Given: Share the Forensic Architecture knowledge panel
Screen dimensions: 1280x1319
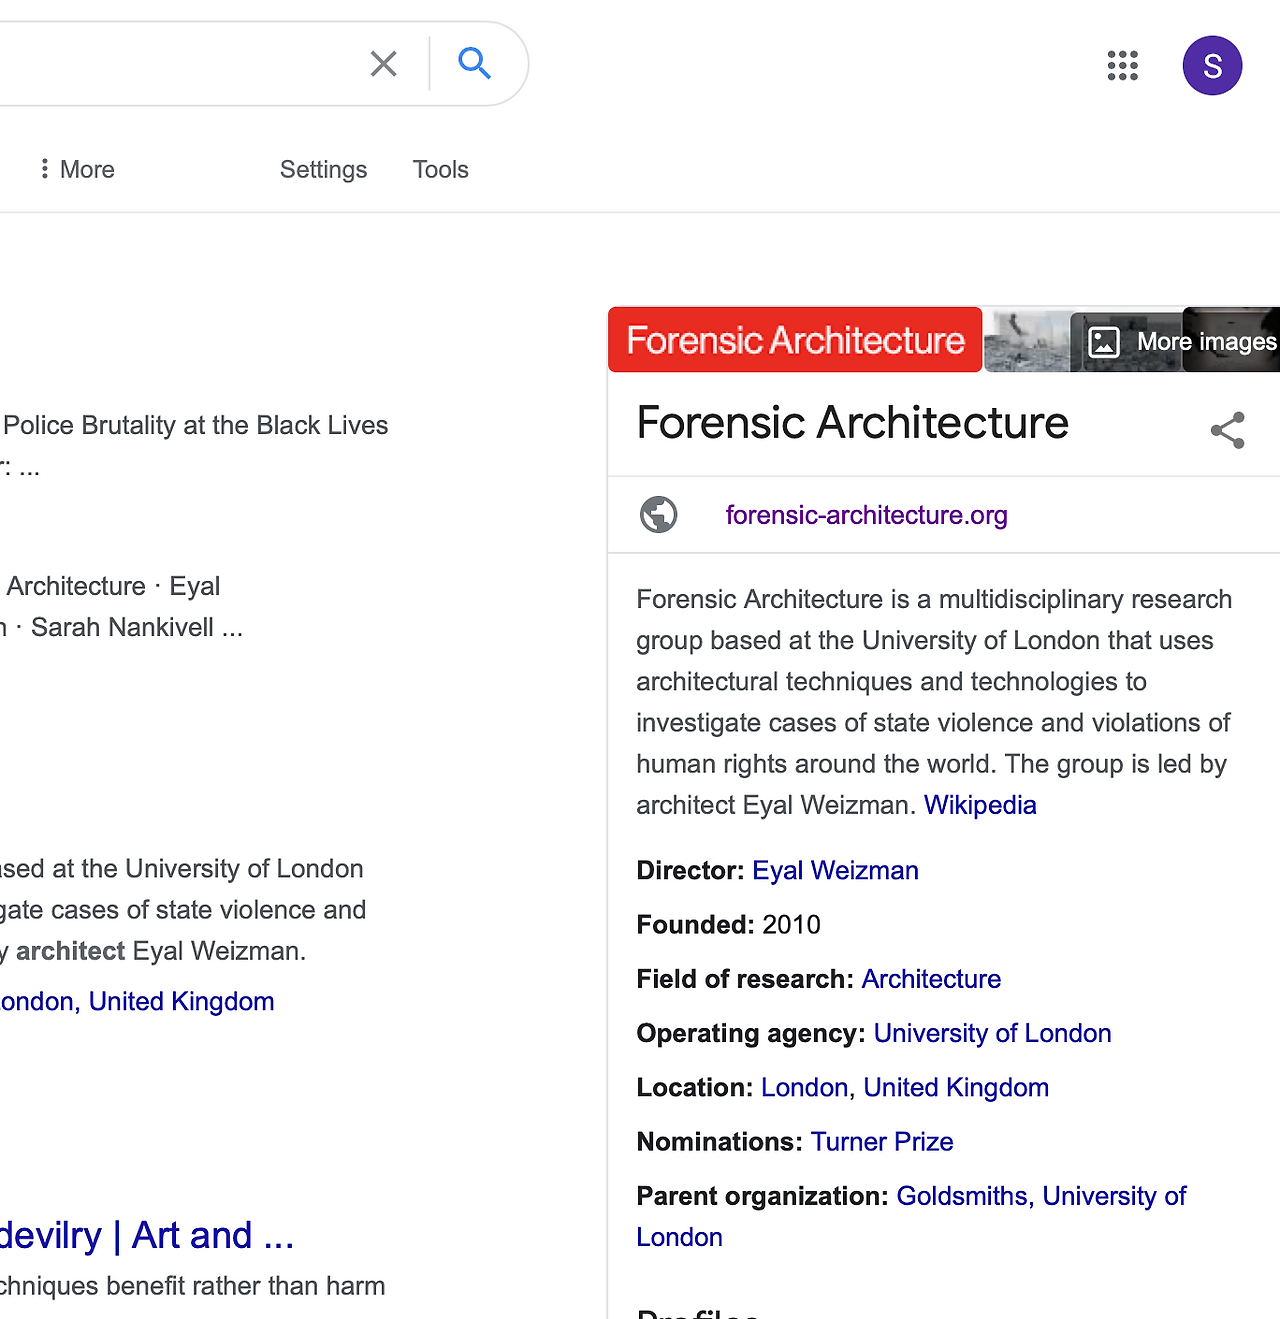Looking at the screenshot, I should pos(1227,430).
